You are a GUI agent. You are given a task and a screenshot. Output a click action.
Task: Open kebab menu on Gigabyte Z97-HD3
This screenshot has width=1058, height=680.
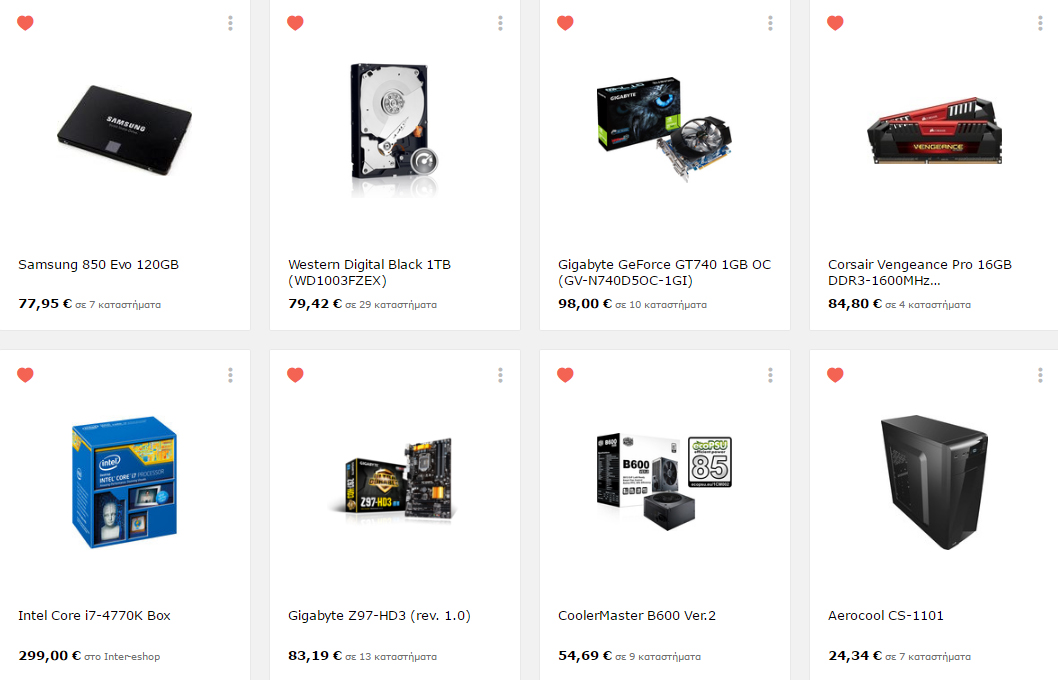pyautogui.click(x=500, y=375)
